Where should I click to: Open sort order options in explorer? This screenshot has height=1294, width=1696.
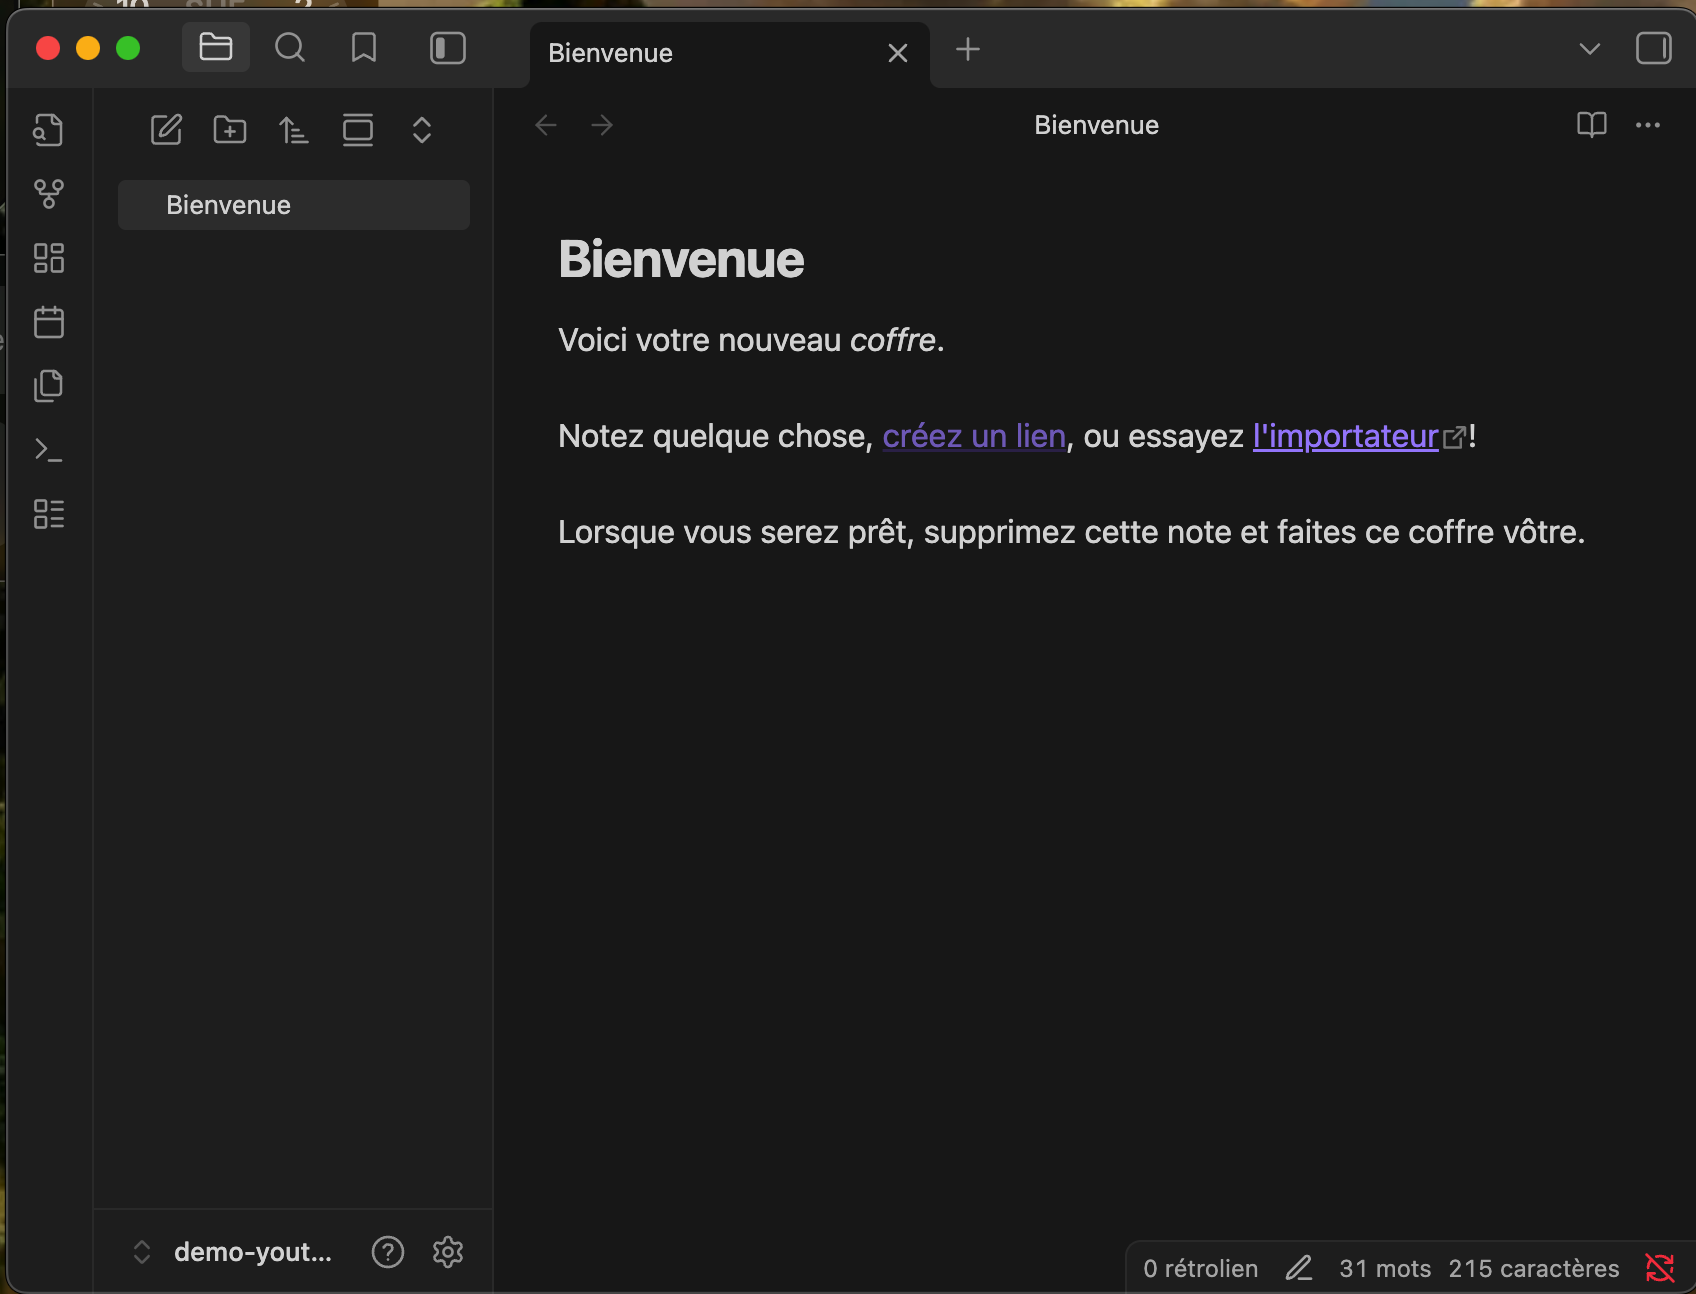coord(294,130)
